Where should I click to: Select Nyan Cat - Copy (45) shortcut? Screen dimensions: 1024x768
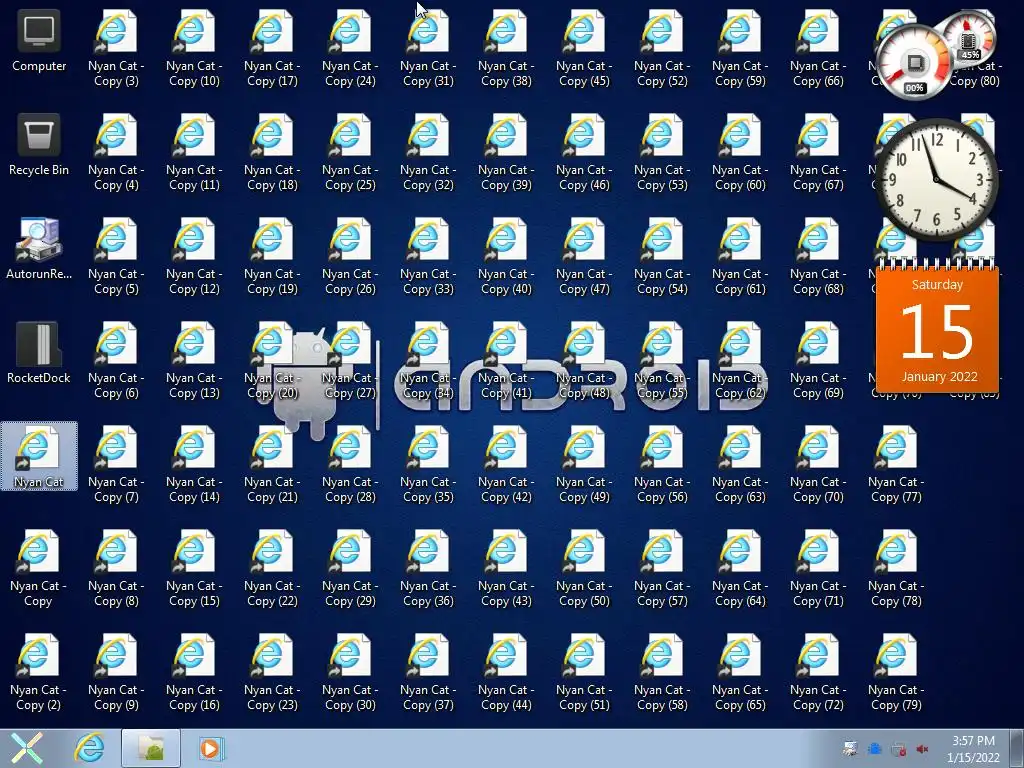click(x=584, y=48)
